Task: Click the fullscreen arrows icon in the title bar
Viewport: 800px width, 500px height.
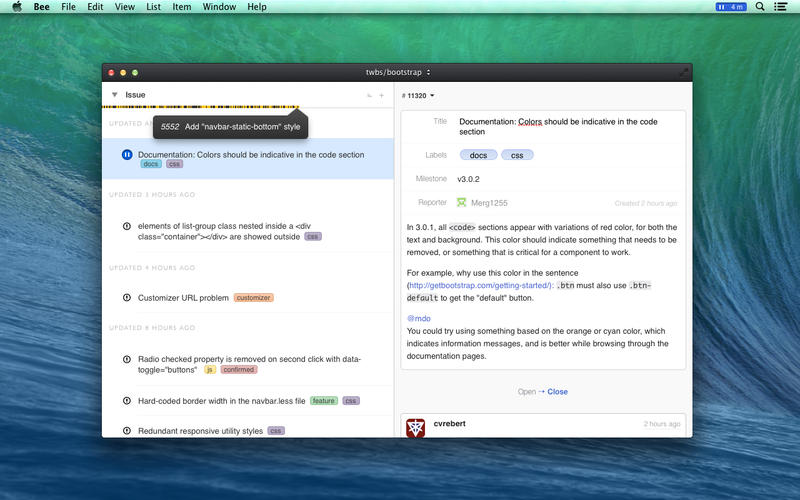Action: click(x=684, y=72)
